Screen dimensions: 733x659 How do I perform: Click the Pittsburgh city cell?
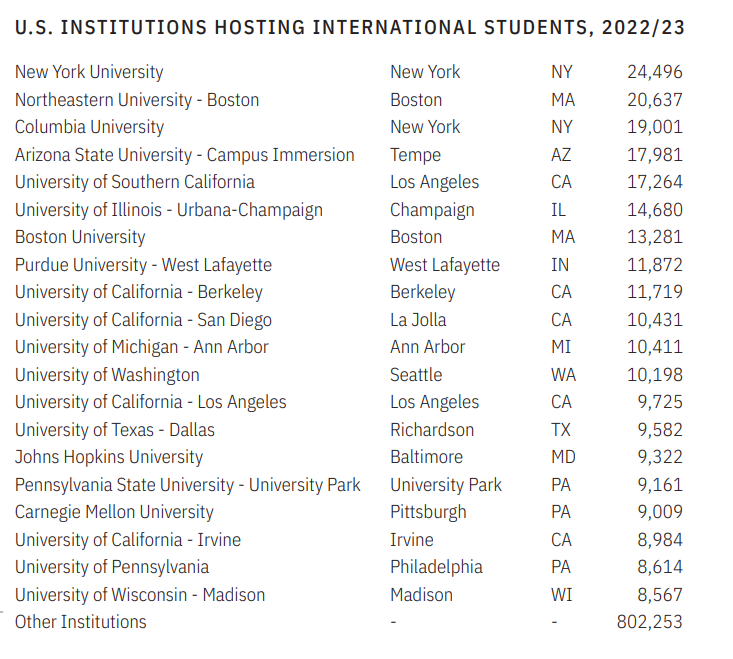point(428,512)
